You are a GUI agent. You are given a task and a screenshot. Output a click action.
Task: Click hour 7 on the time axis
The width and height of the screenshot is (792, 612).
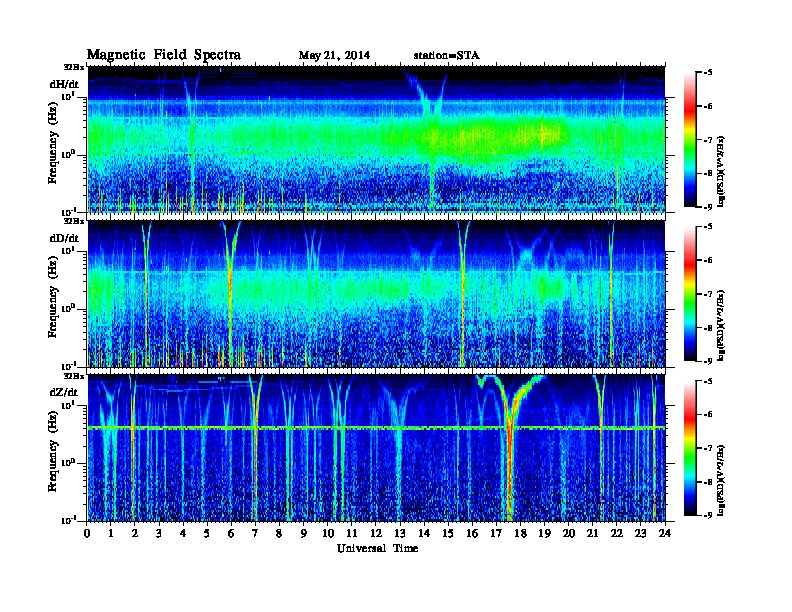pyautogui.click(x=256, y=533)
